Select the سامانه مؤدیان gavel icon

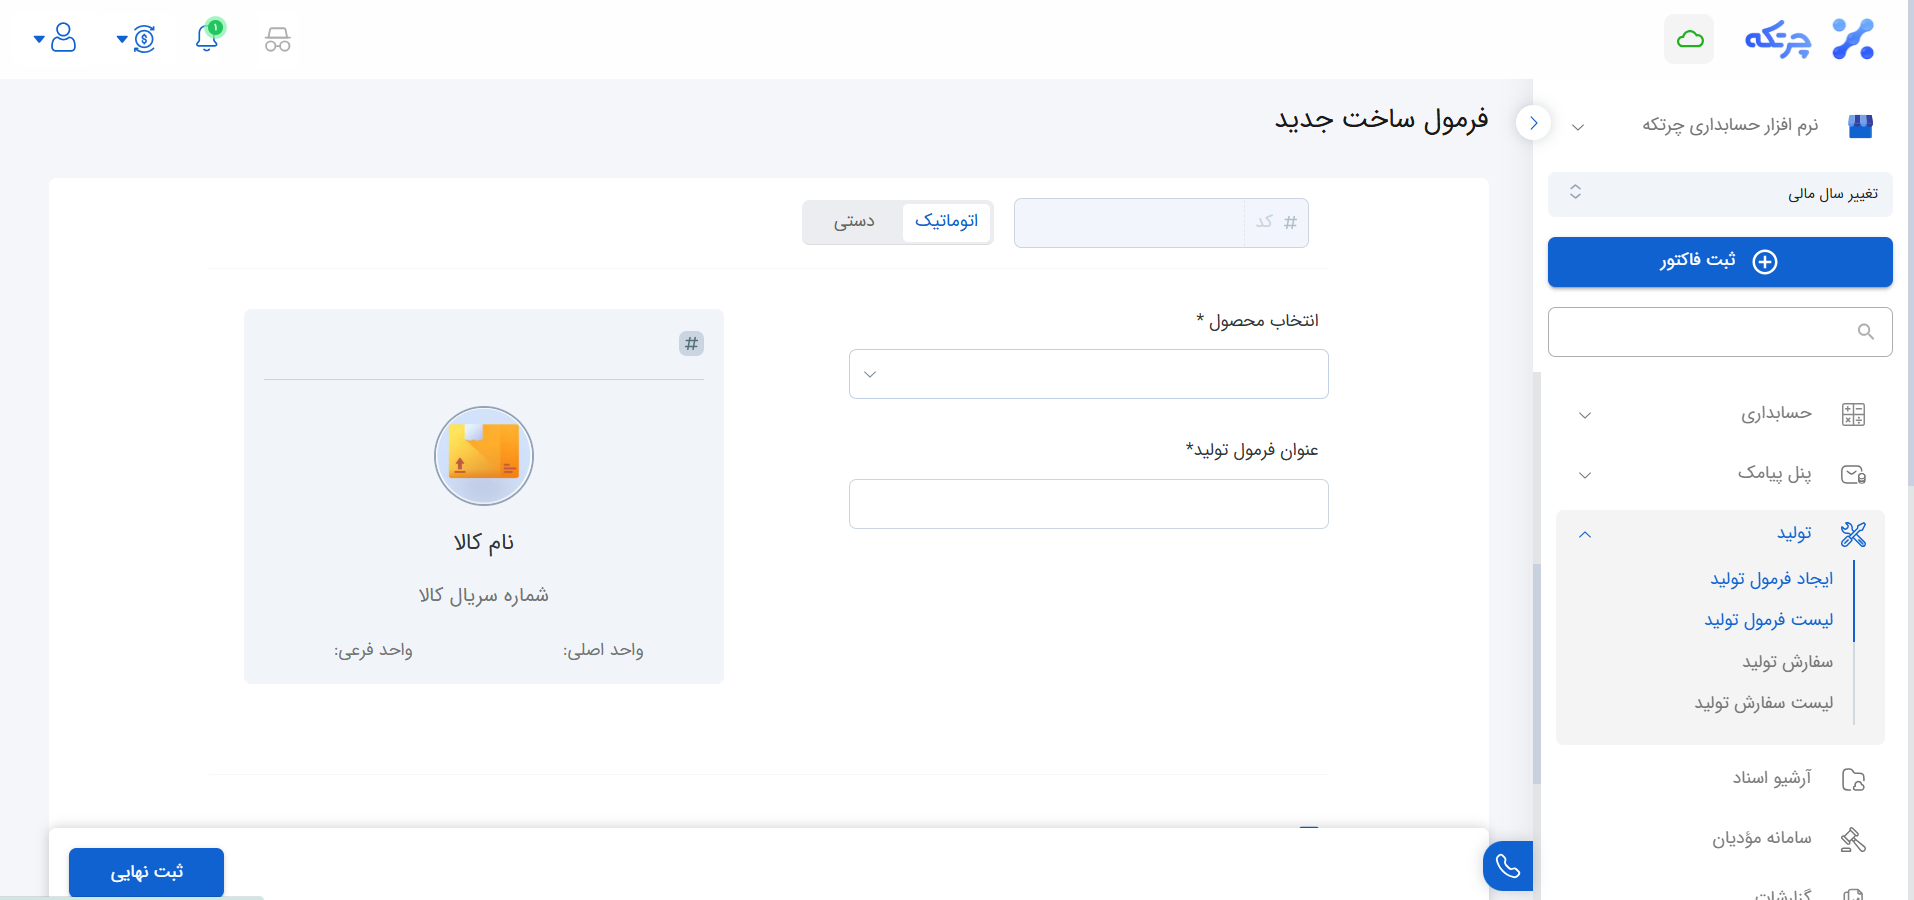1851,839
